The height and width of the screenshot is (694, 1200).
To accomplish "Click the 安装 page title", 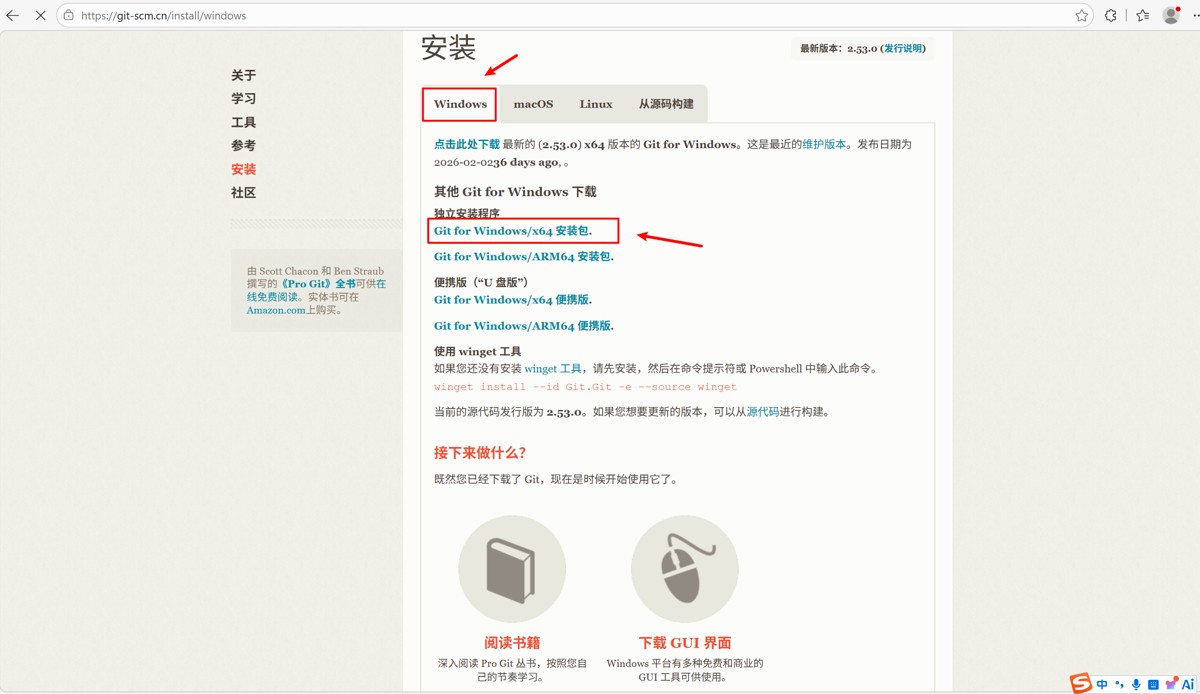I will [448, 48].
